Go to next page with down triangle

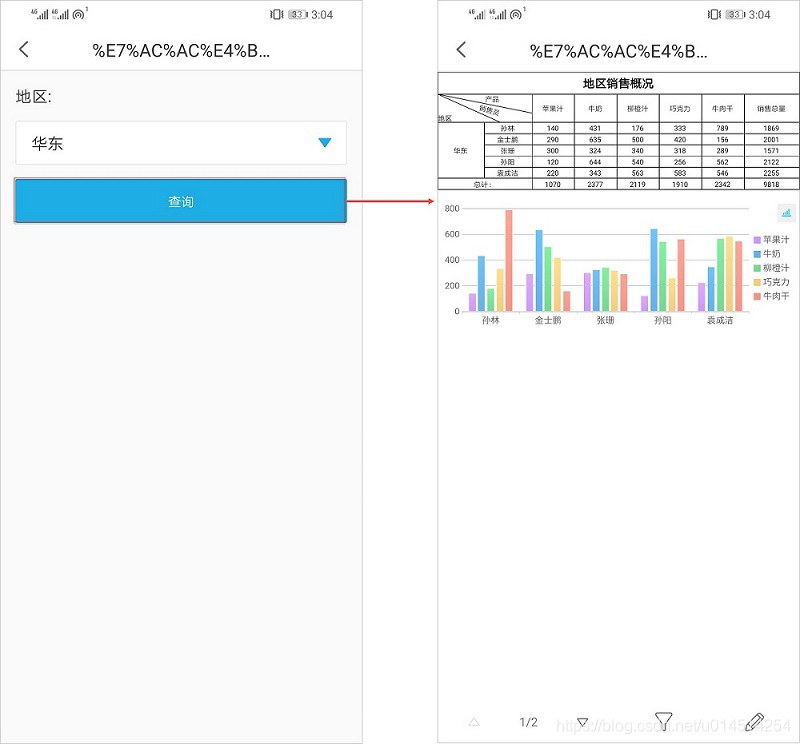(582, 722)
